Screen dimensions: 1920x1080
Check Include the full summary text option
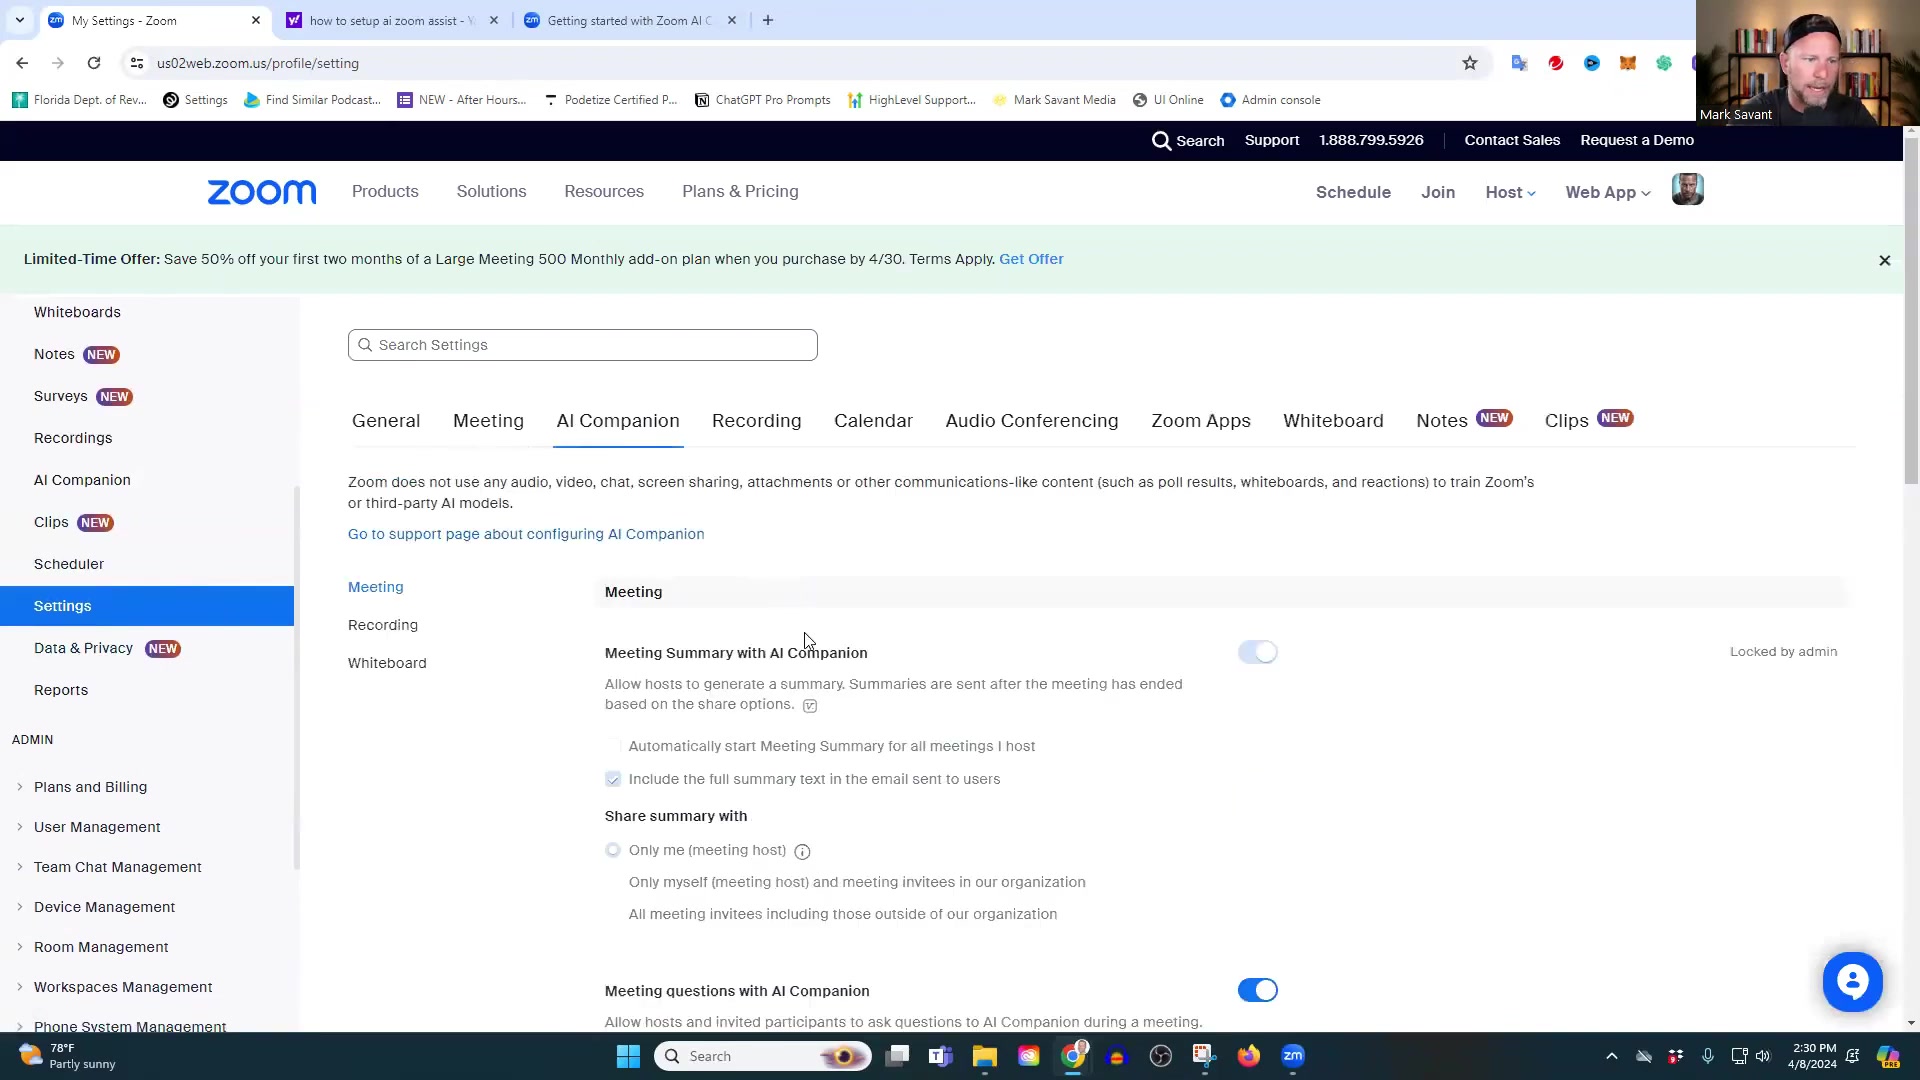(613, 780)
